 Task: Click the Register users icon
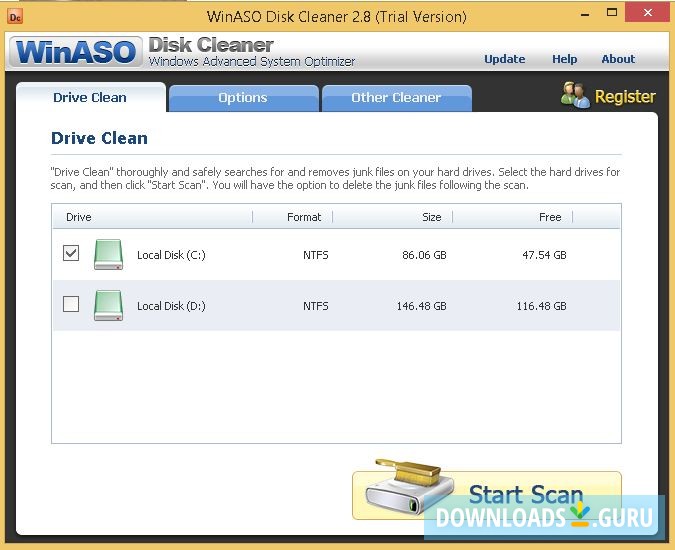[x=575, y=95]
